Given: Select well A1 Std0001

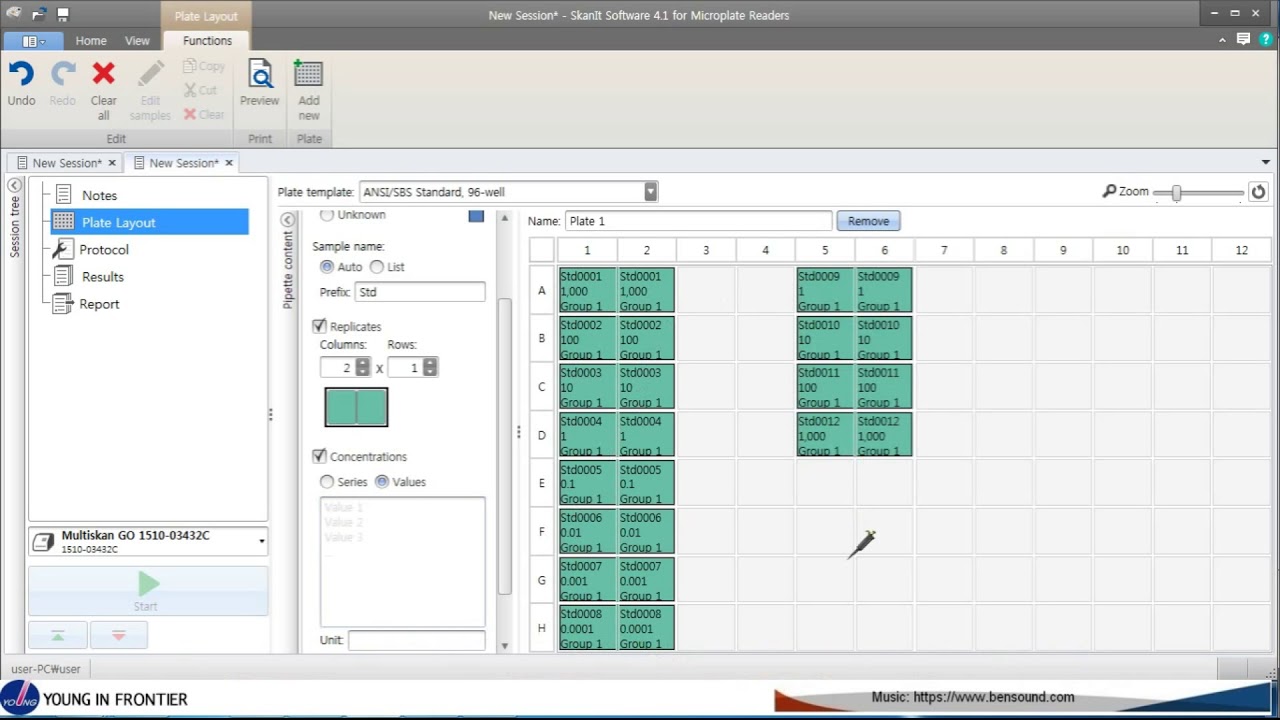Looking at the screenshot, I should (x=587, y=290).
